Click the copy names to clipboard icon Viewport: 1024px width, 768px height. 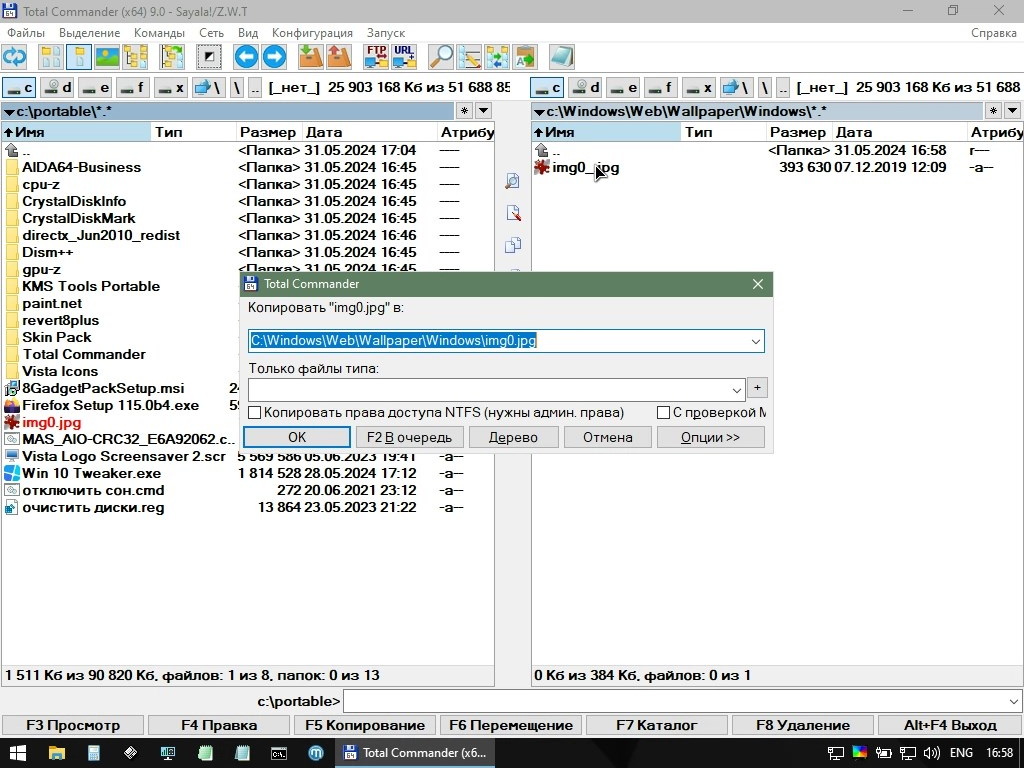[x=525, y=57]
